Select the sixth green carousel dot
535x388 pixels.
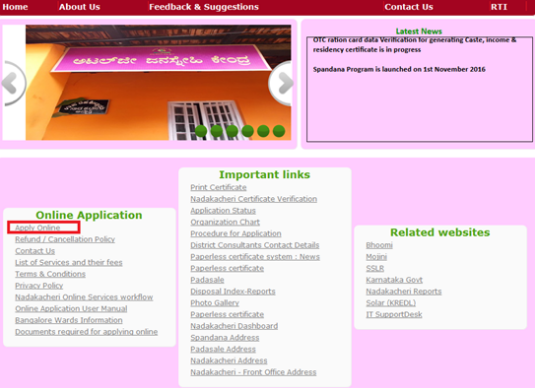coord(279,131)
